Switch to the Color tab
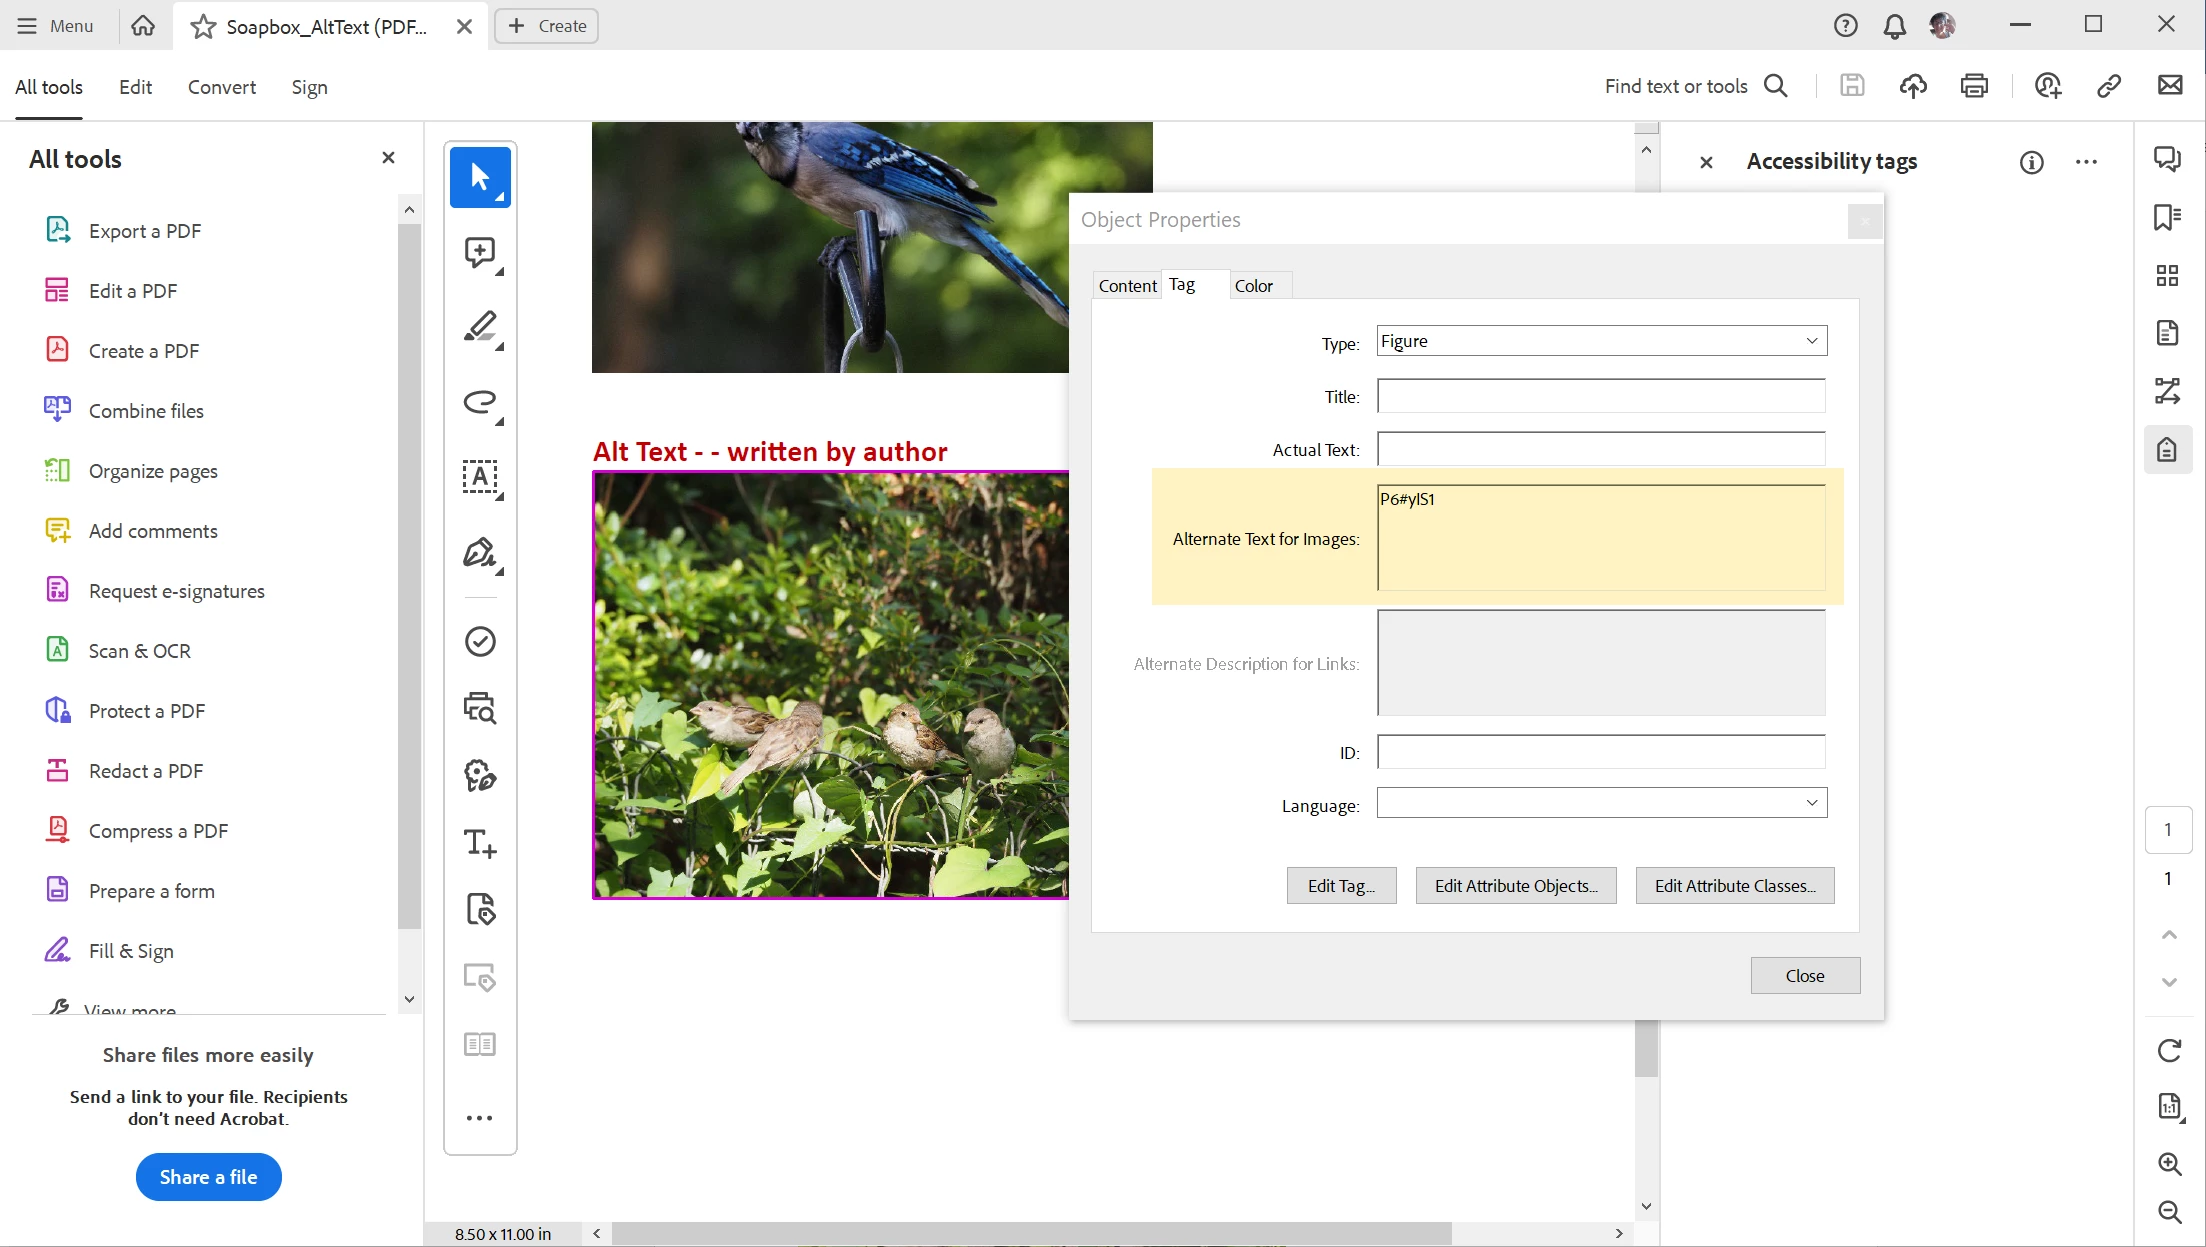Image resolution: width=2206 pixels, height=1247 pixels. (x=1253, y=286)
